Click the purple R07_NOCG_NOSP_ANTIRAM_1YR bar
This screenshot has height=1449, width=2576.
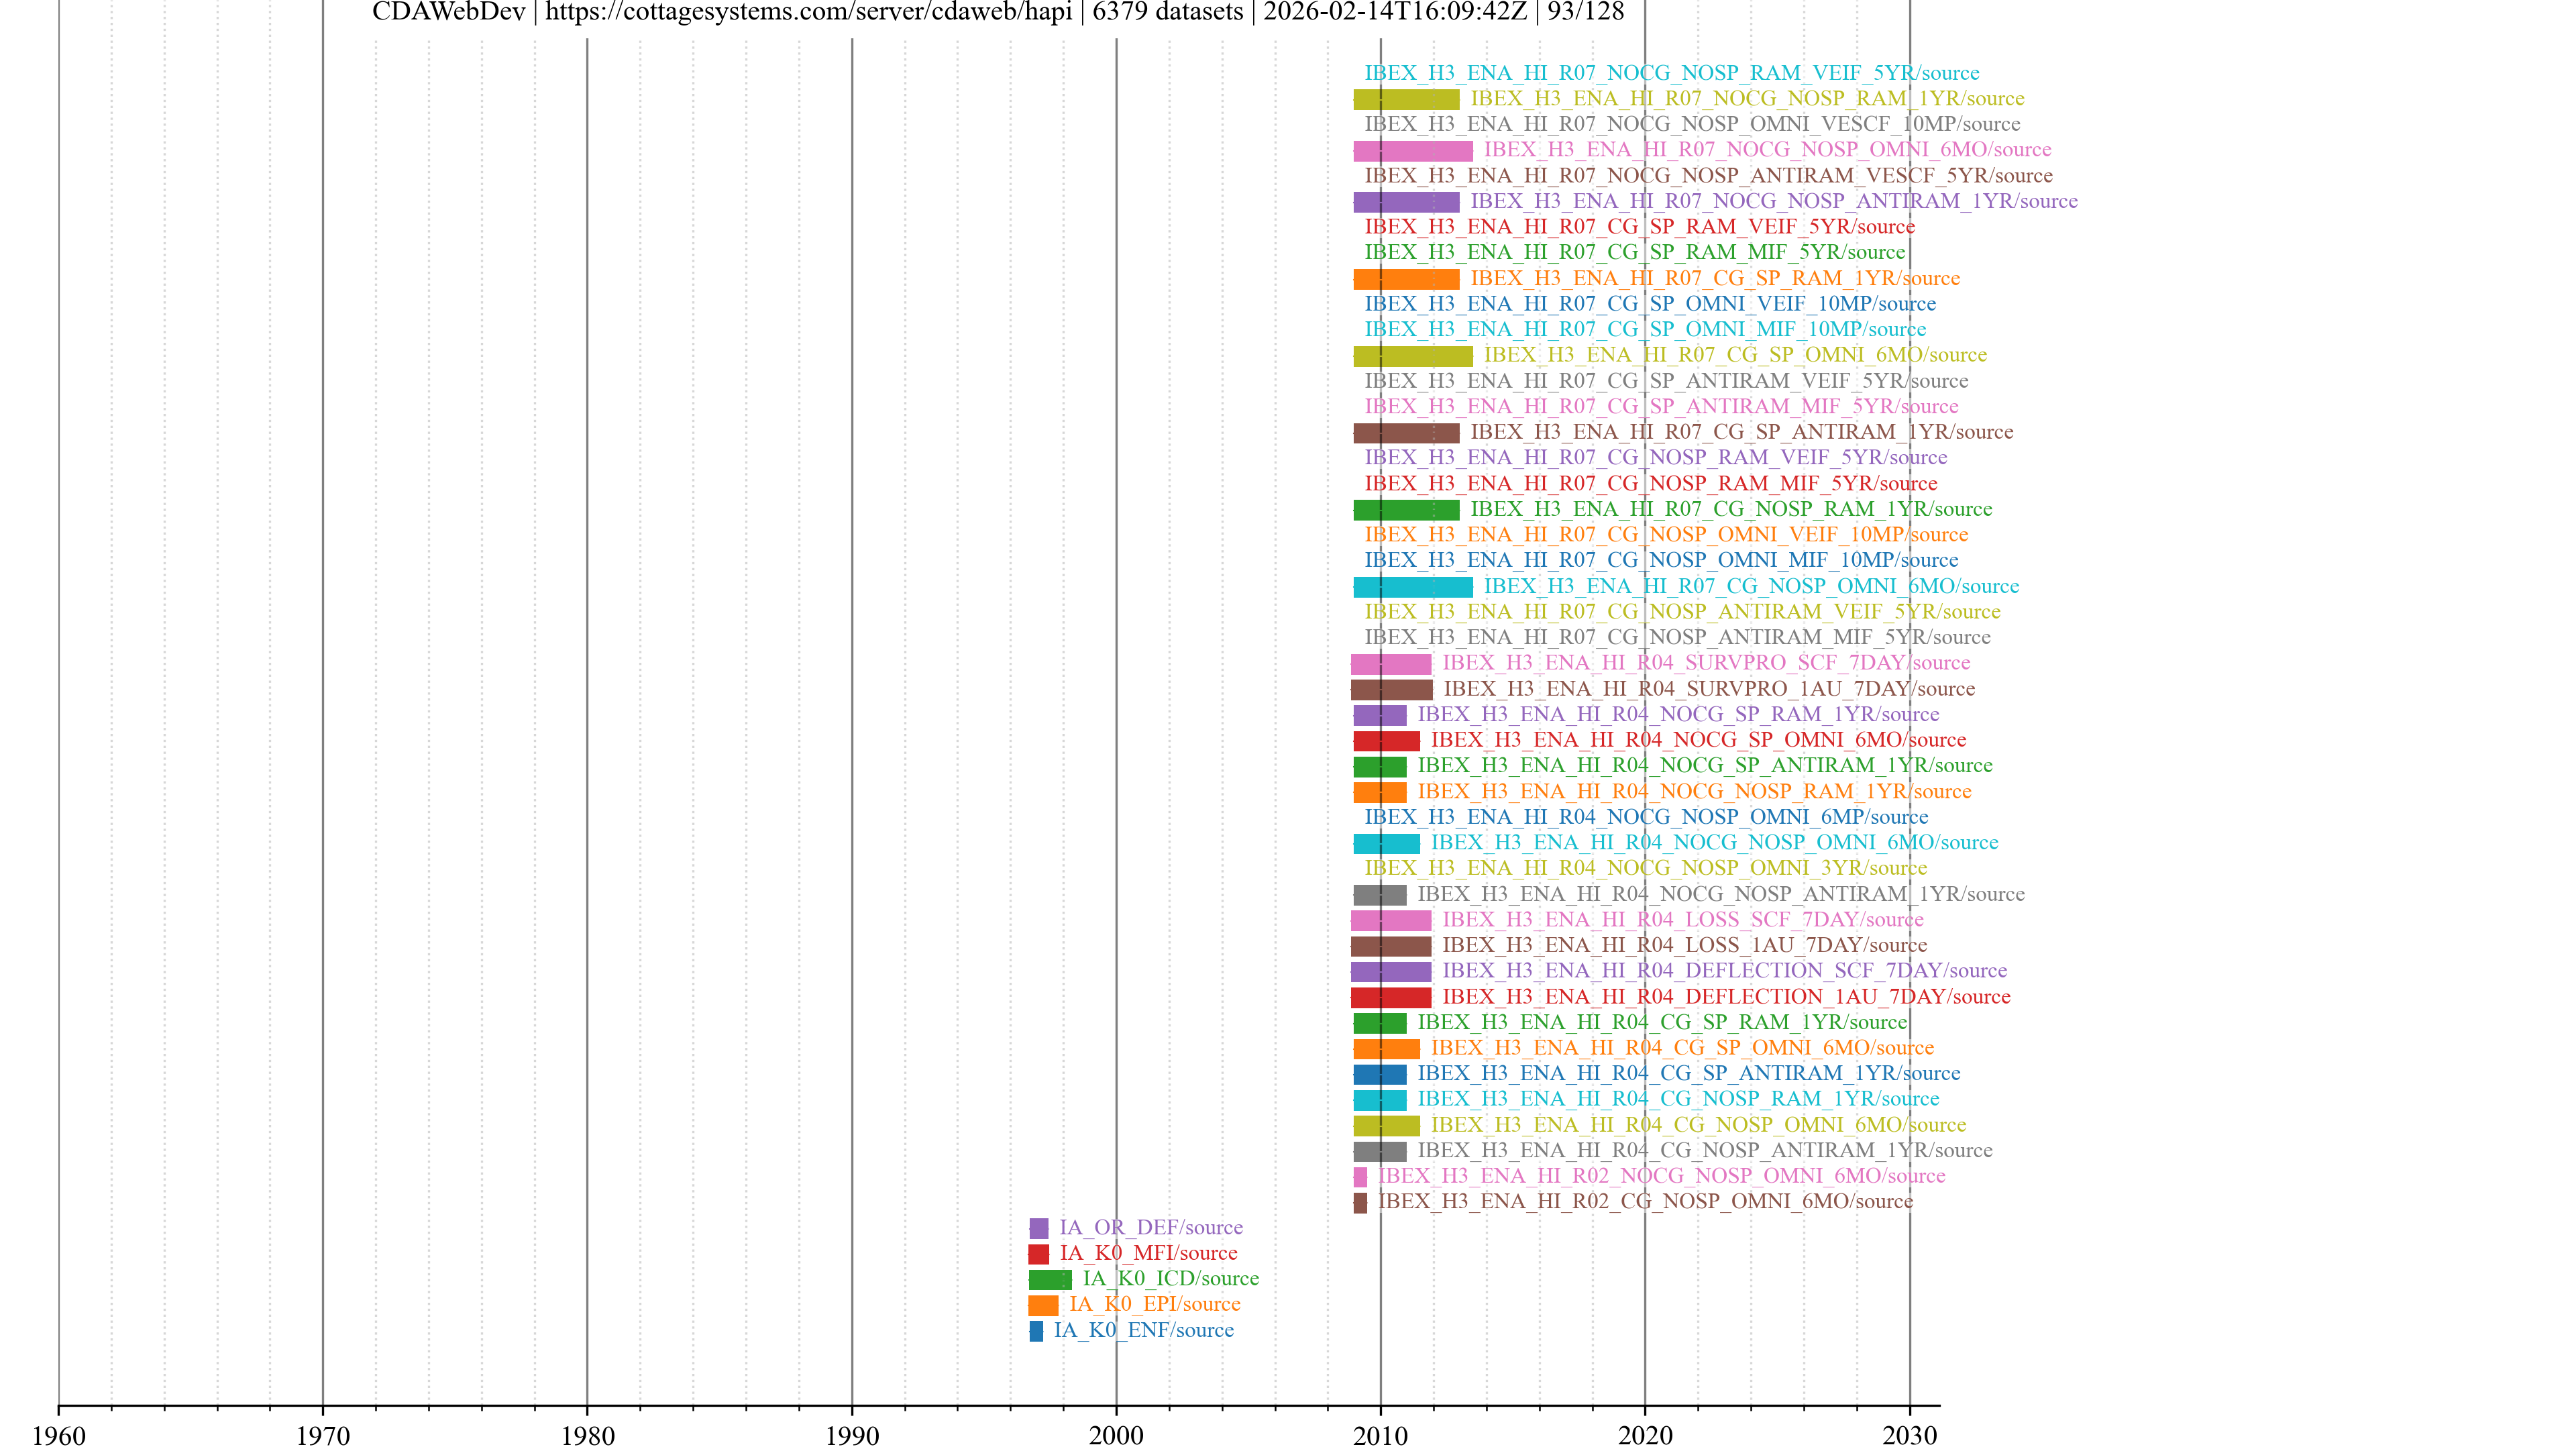(1406, 202)
